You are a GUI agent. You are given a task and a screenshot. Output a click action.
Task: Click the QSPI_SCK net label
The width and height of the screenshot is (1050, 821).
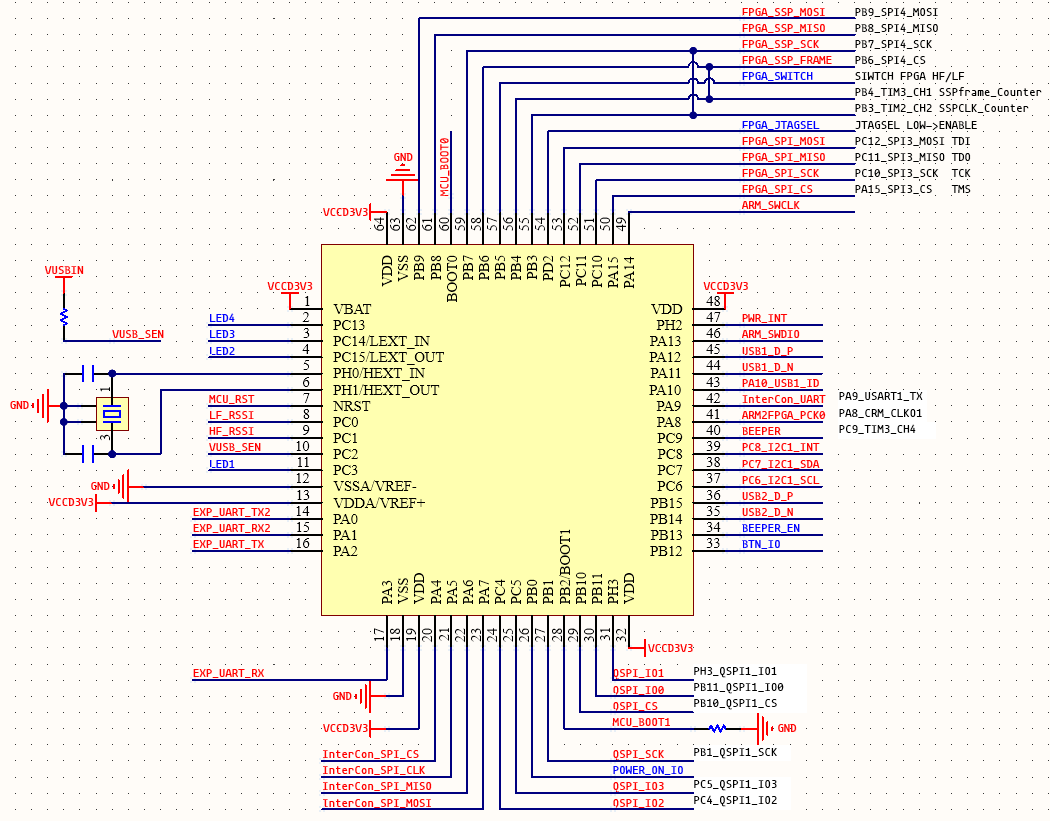click(x=638, y=755)
